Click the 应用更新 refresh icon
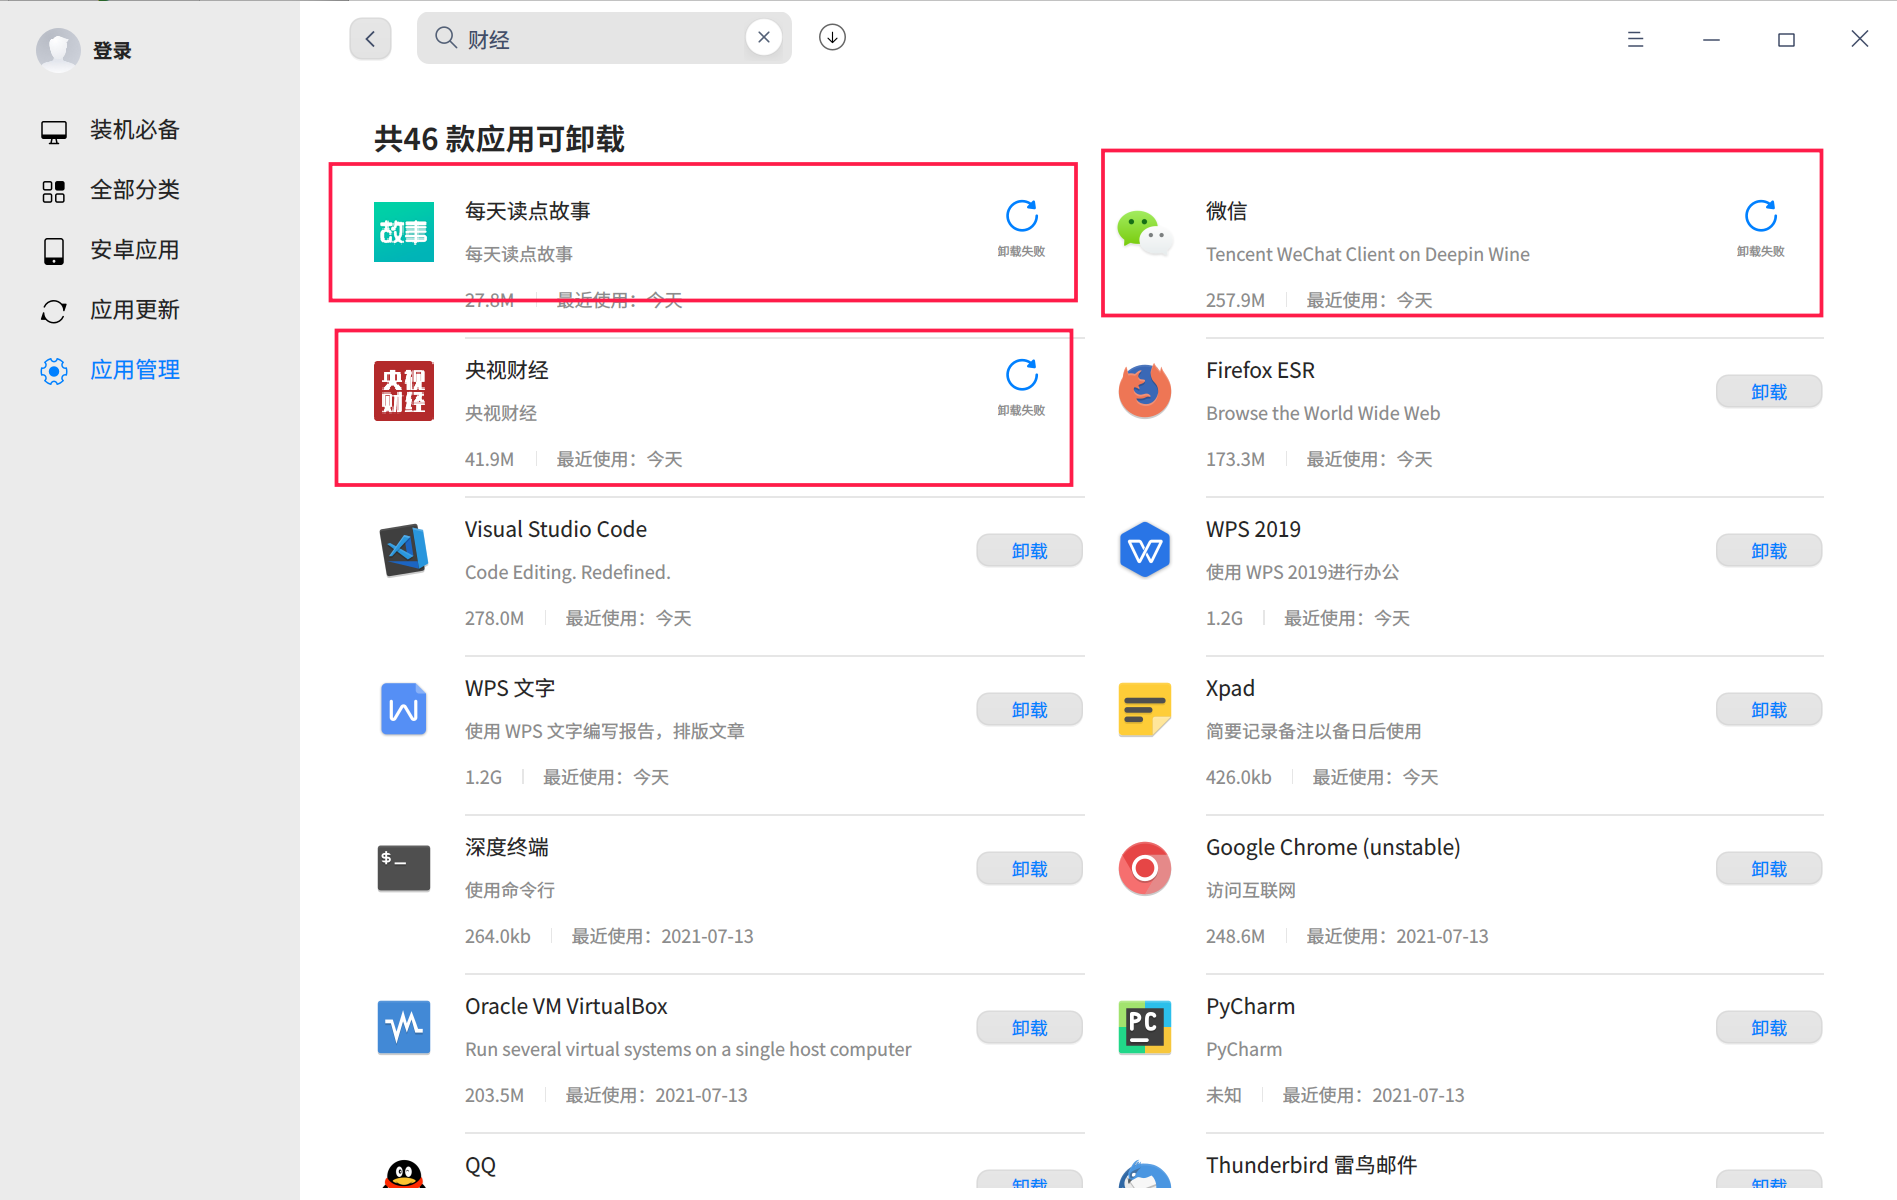 click(54, 311)
